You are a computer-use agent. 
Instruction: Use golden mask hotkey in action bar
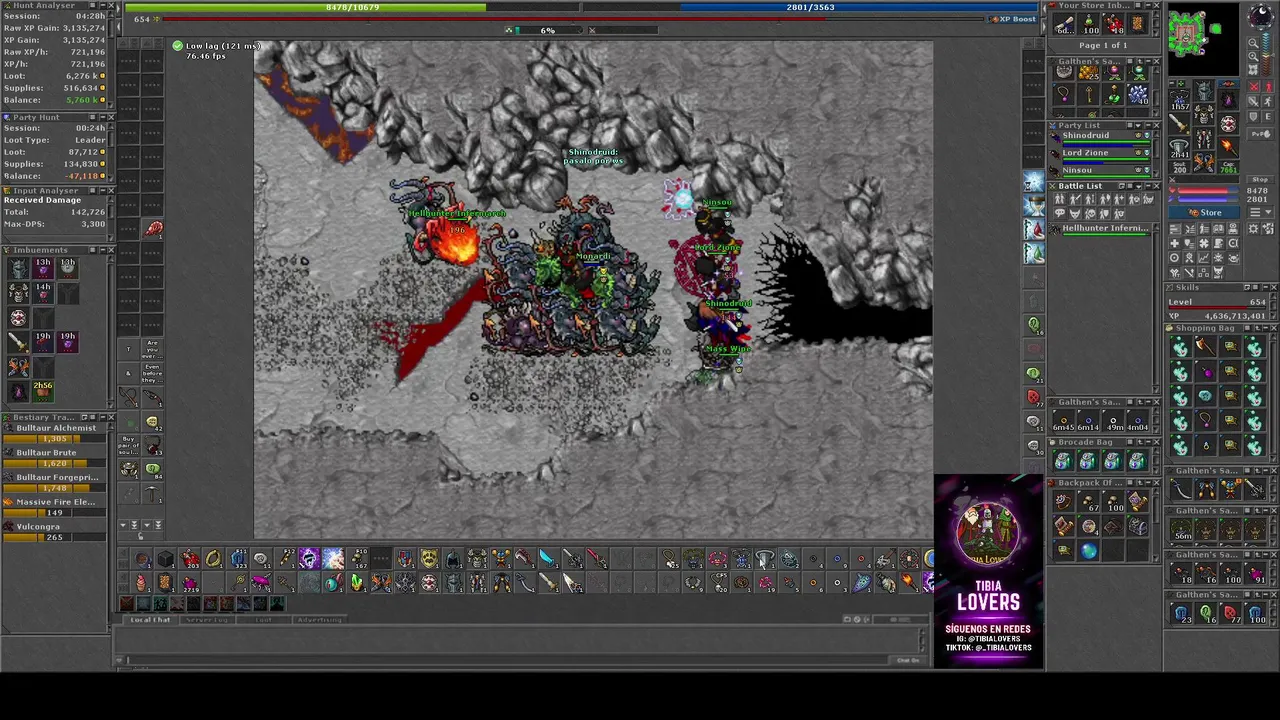tap(429, 558)
